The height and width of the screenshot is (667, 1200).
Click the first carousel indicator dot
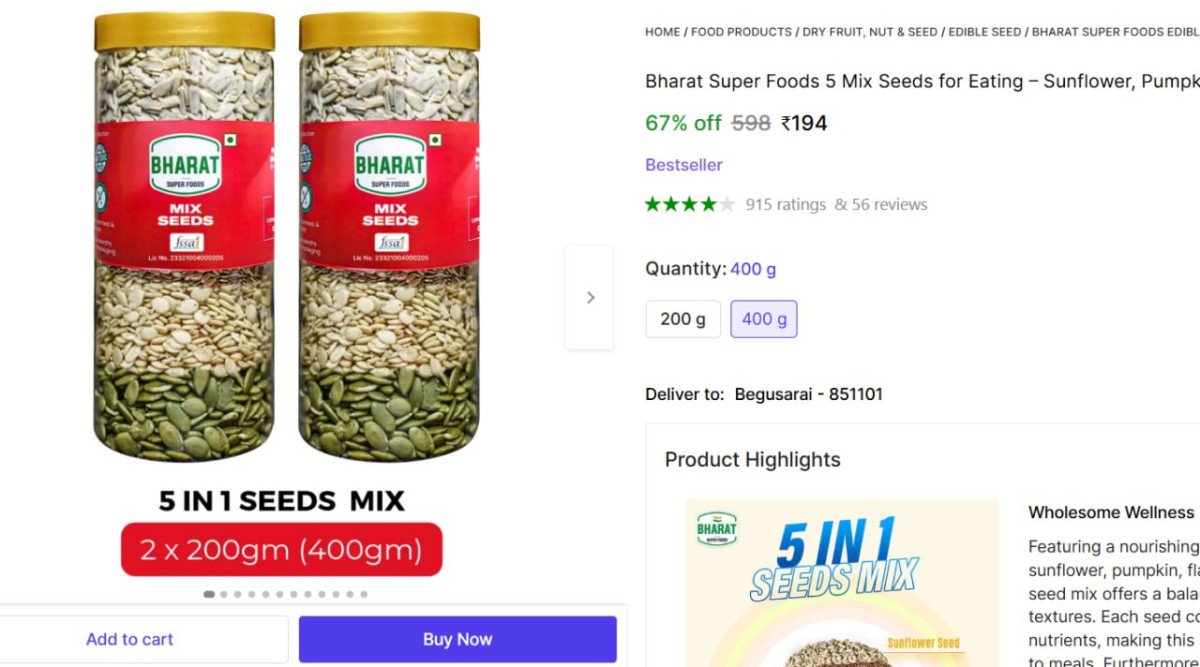click(x=209, y=594)
